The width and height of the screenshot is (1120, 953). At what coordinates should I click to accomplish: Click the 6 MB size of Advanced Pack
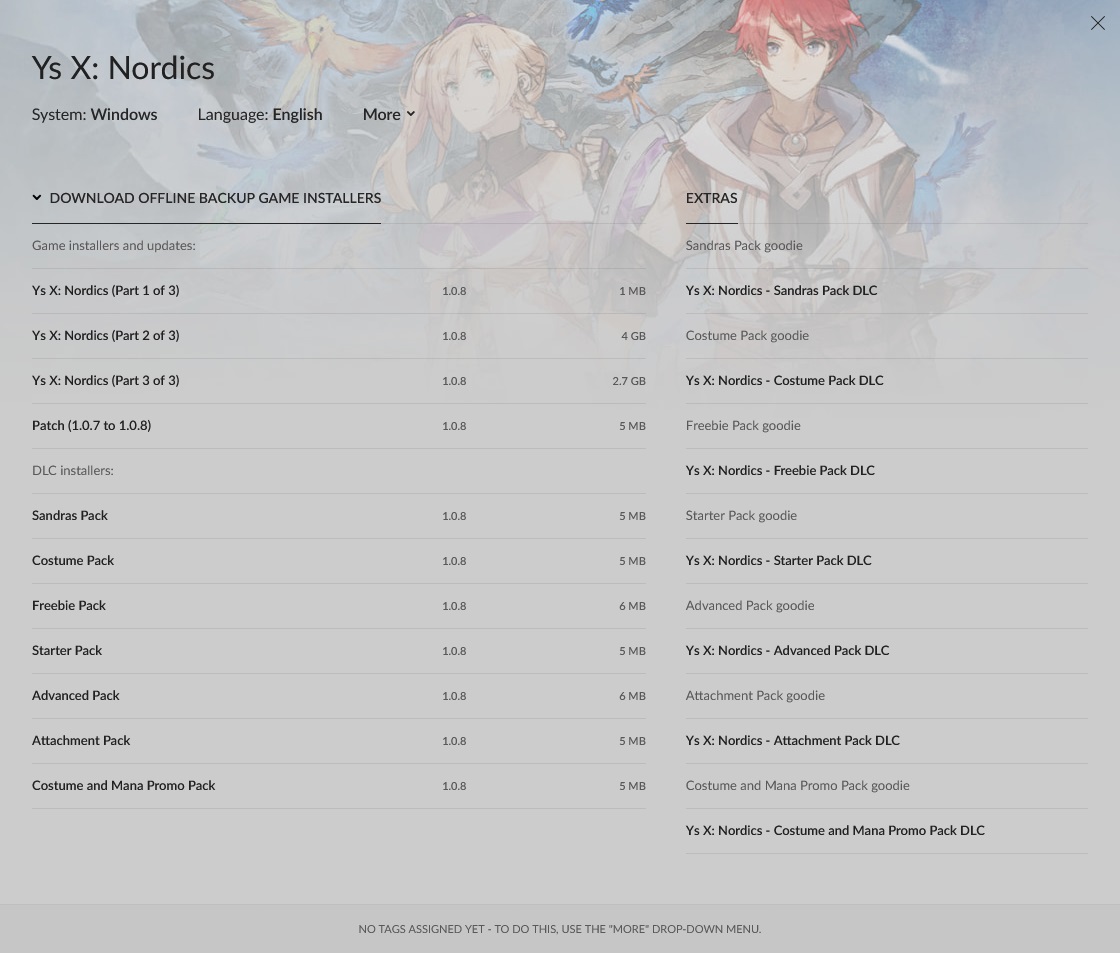click(632, 697)
